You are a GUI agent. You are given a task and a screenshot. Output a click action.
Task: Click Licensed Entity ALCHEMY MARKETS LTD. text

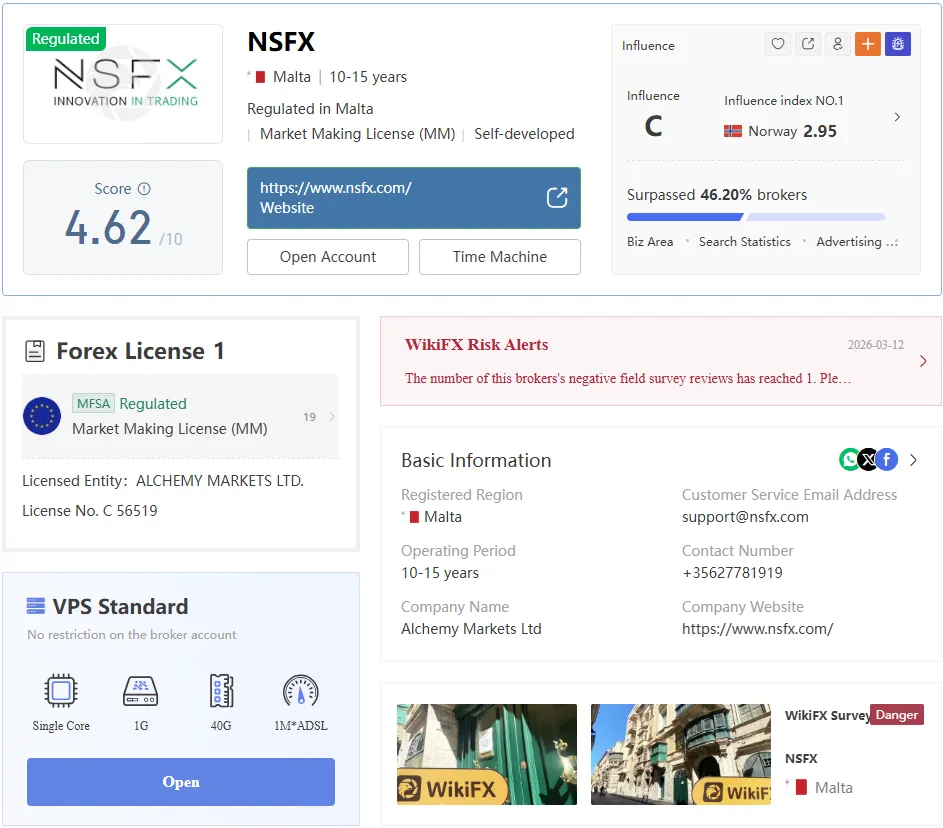click(163, 481)
